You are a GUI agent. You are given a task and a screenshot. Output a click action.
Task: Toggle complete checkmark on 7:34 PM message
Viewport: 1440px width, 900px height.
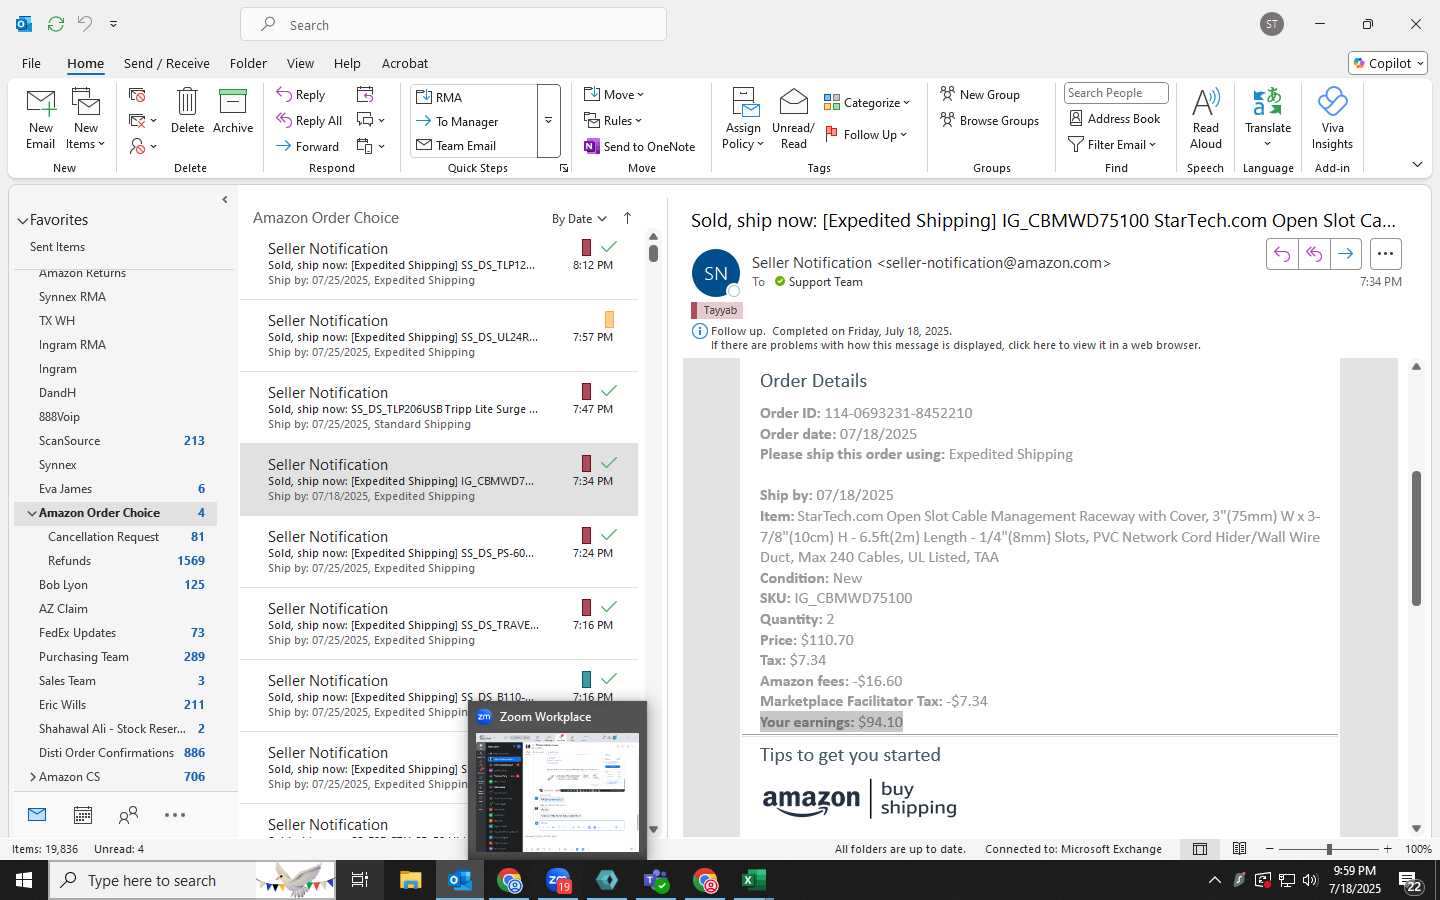tap(609, 462)
